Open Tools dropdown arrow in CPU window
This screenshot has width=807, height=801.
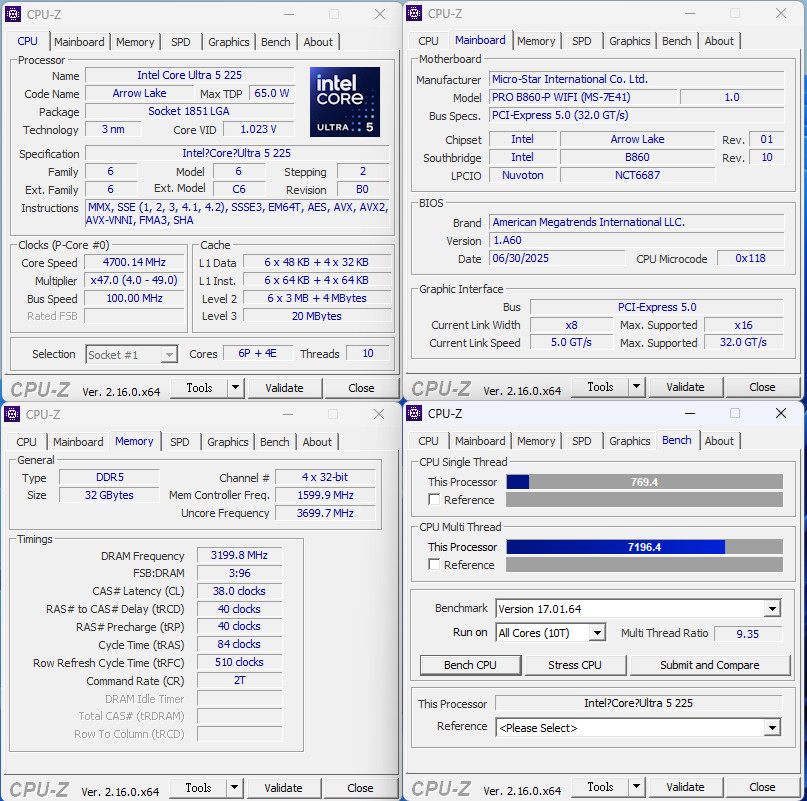pos(236,388)
